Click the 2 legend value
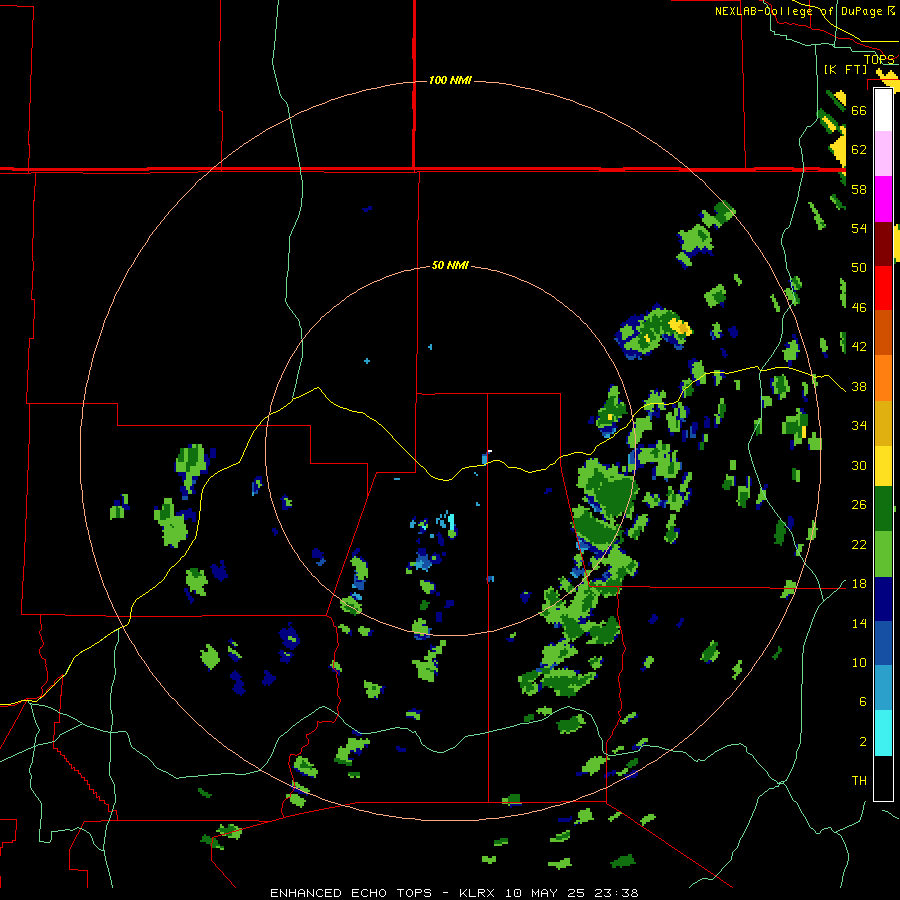The image size is (900, 900). tap(862, 741)
